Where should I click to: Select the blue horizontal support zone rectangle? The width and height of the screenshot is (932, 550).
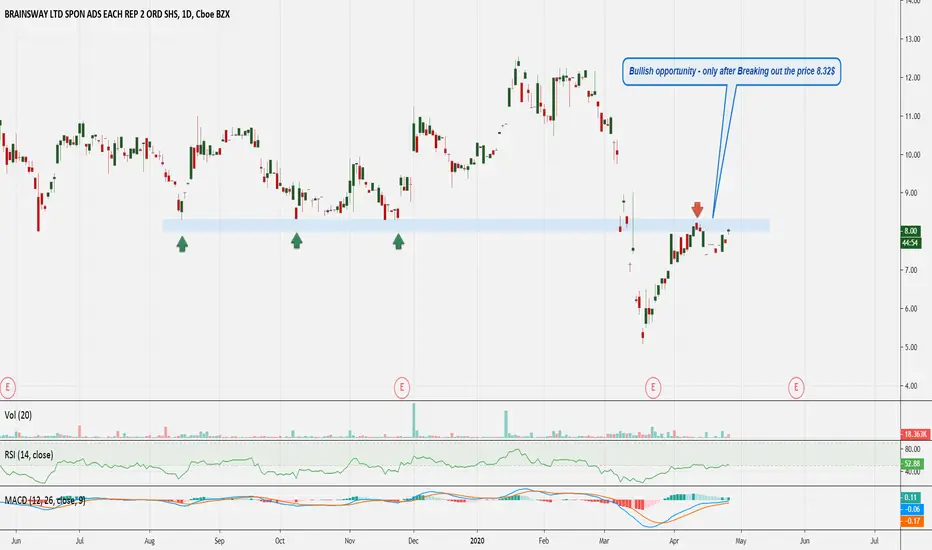[x=466, y=225]
